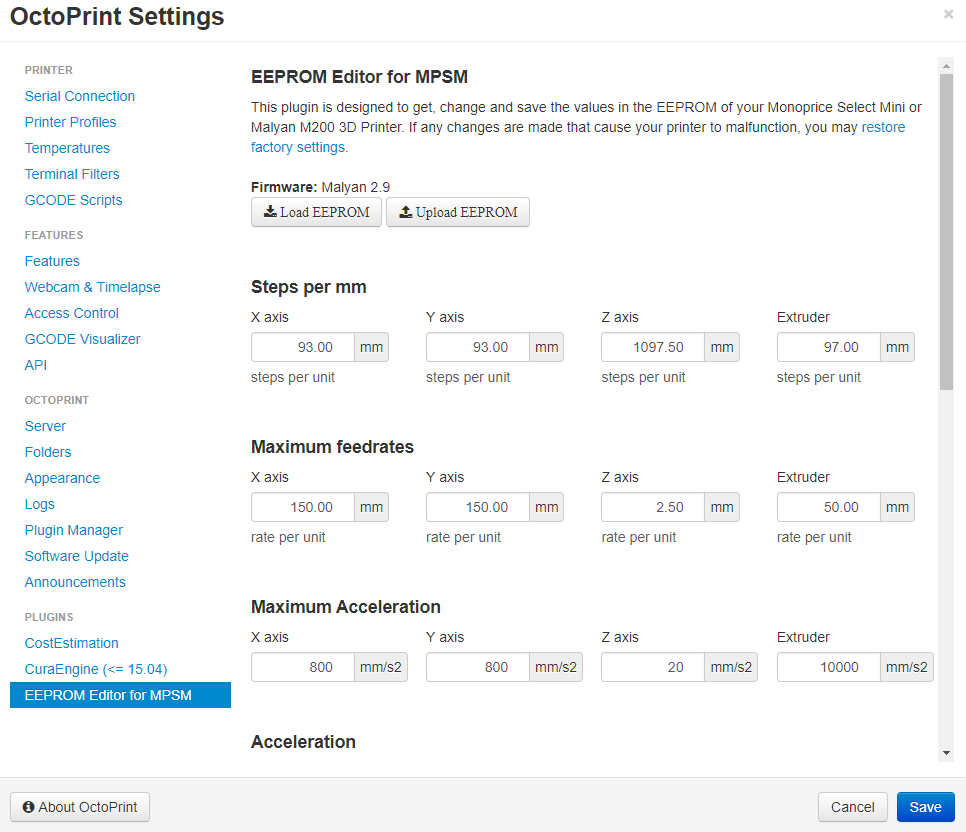Open the Logs section
This screenshot has height=832, width=966.
39,504
